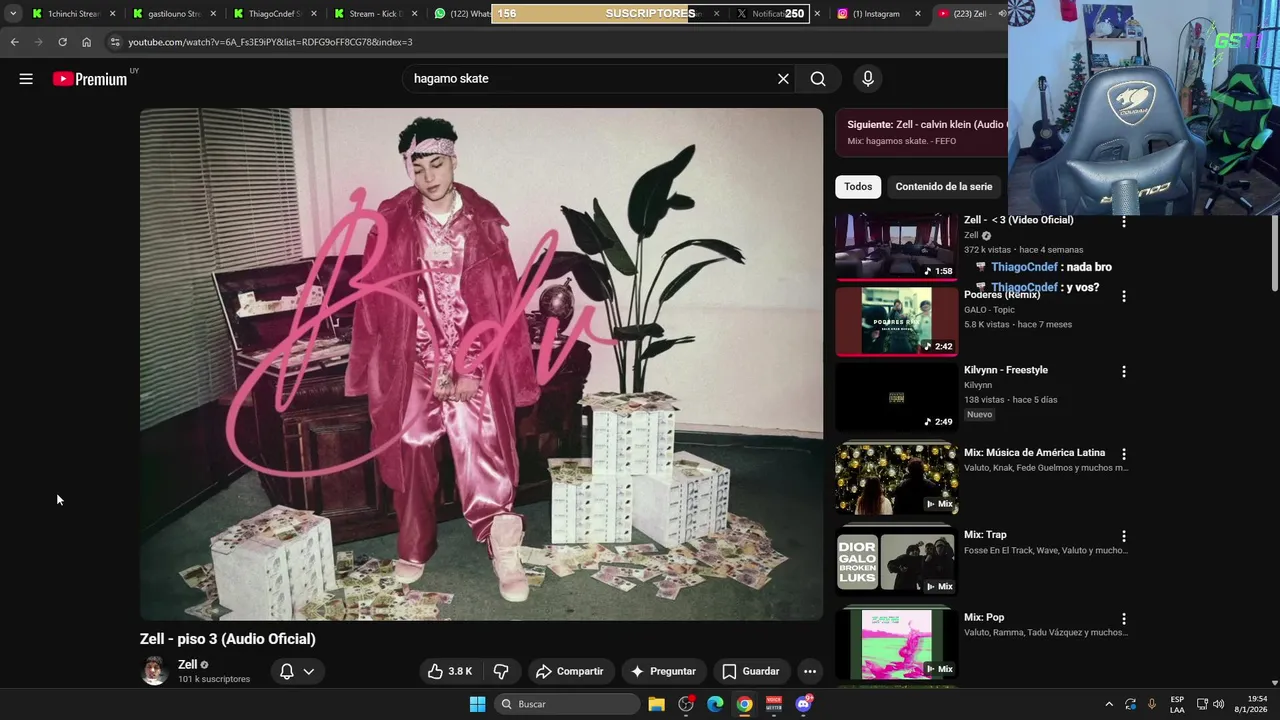The height and width of the screenshot is (720, 1280).
Task: Click the magnifying glass search button
Action: pos(818,79)
